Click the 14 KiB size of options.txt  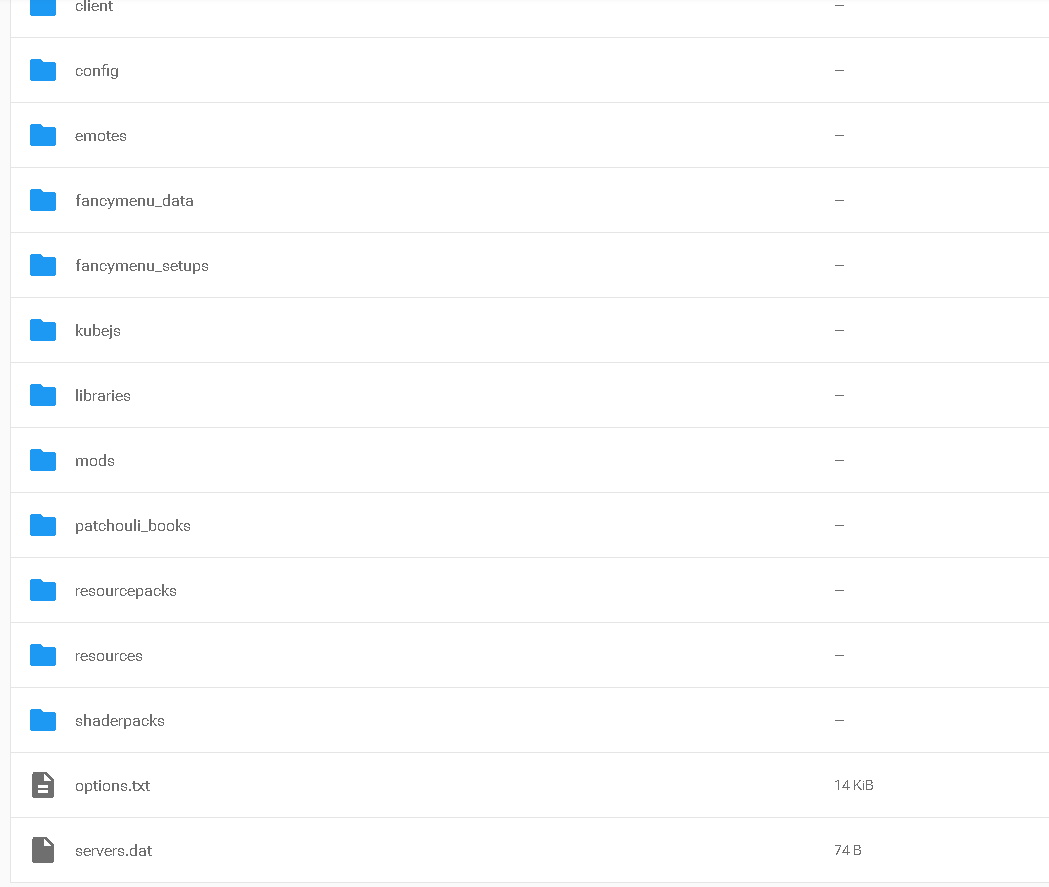[x=854, y=785]
